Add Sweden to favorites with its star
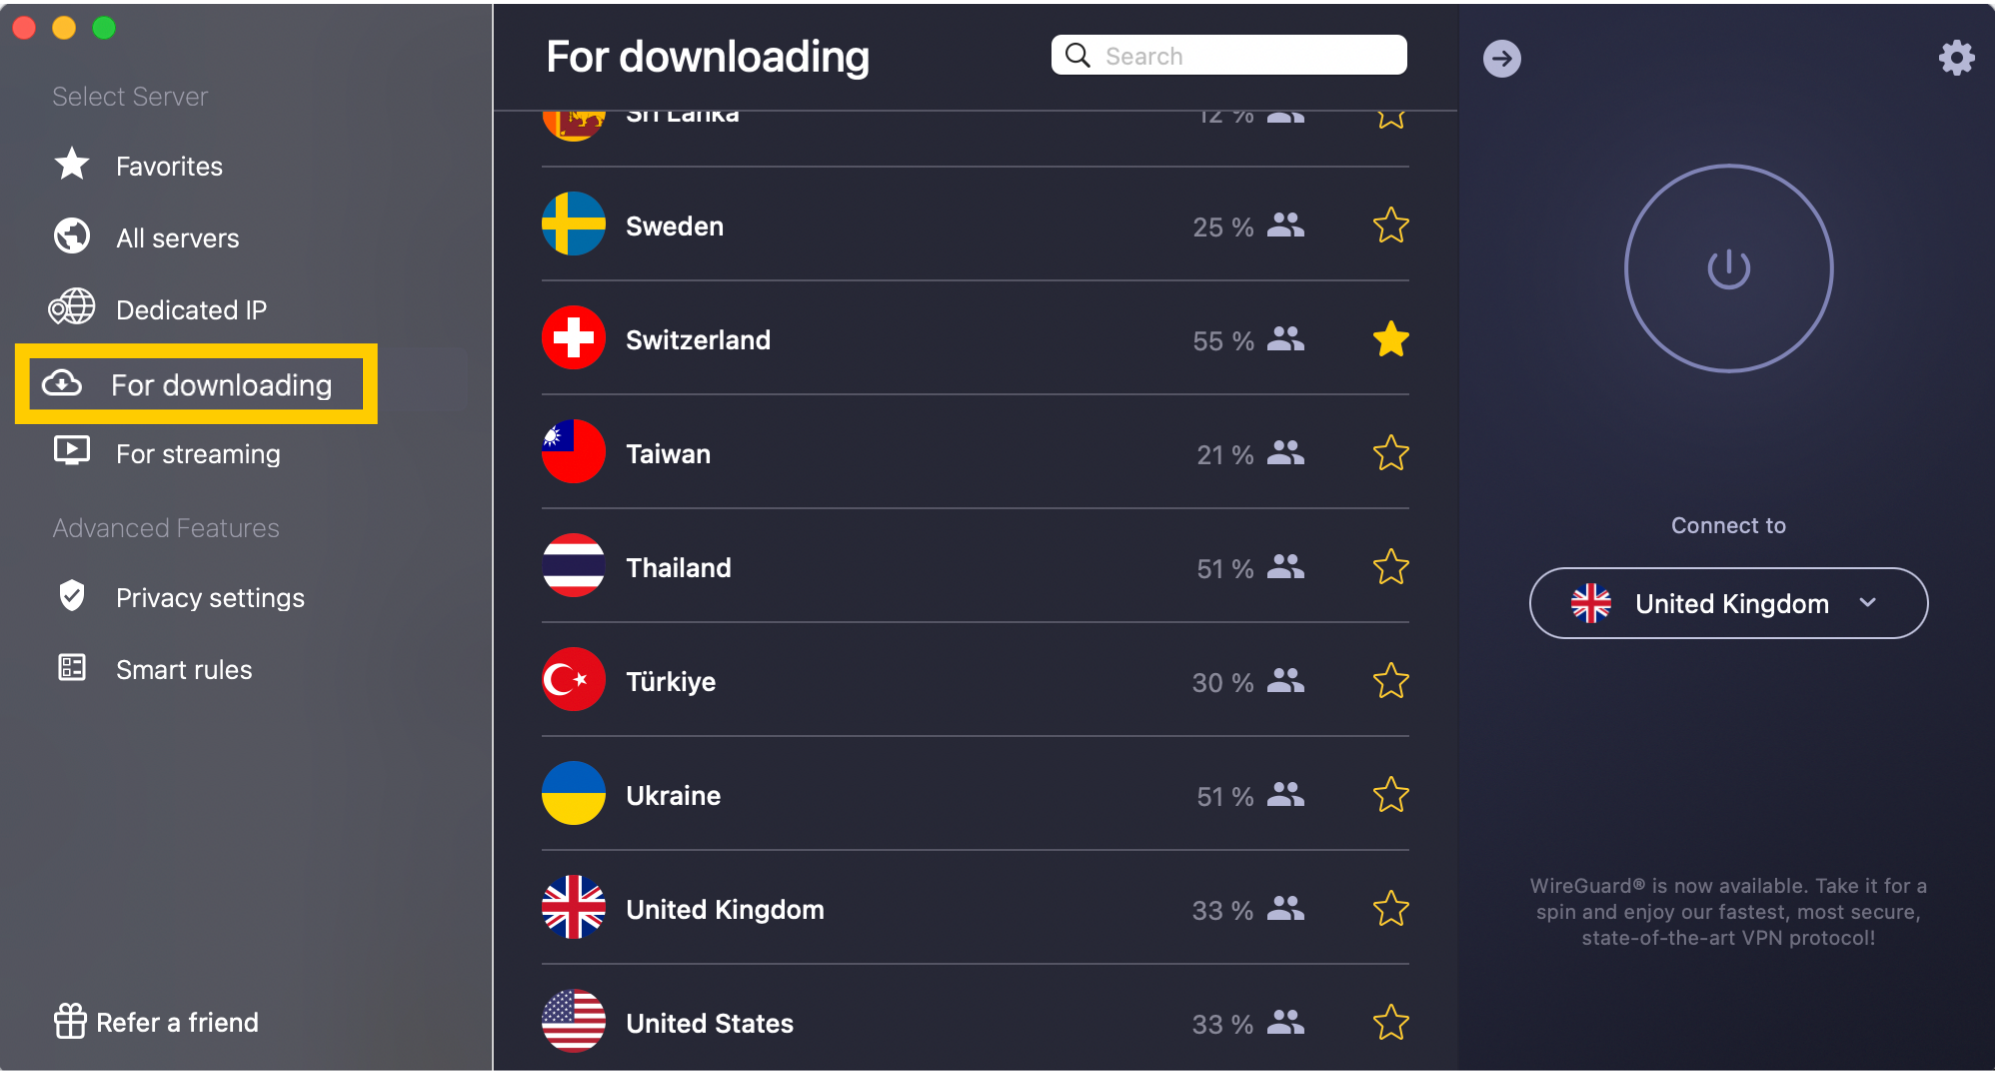This screenshot has width=1995, height=1071. (x=1390, y=226)
